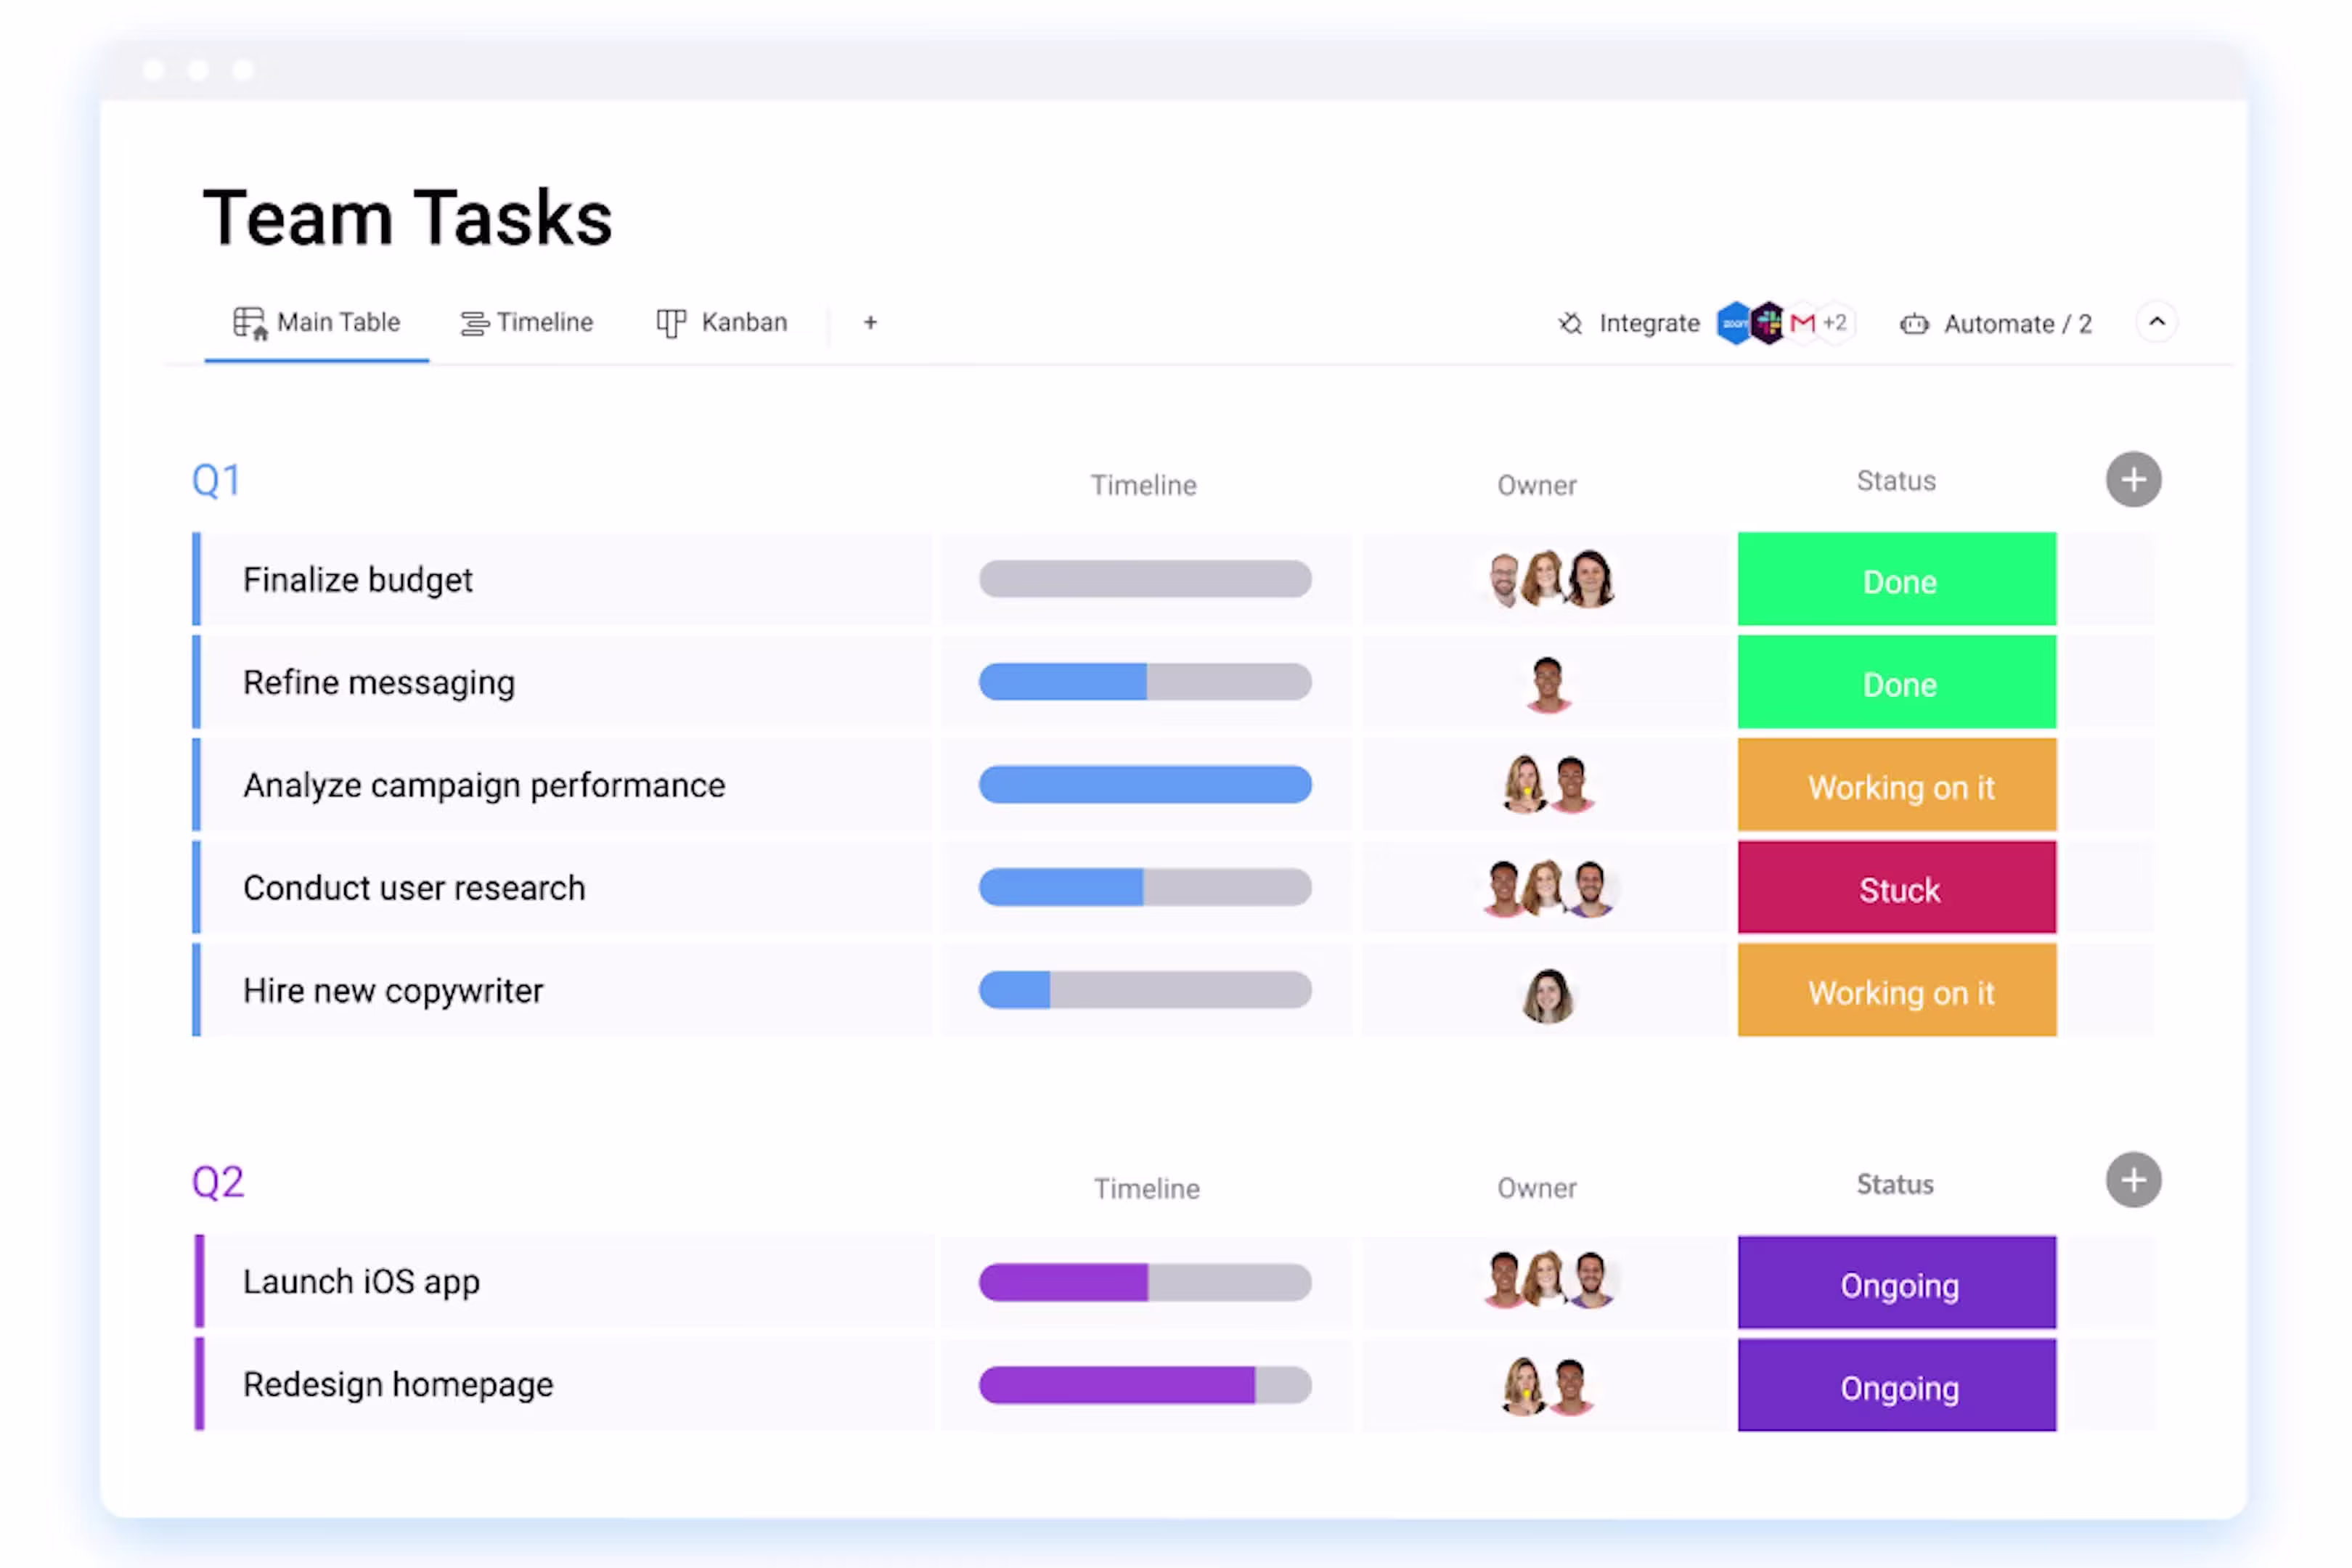Collapse the Q2 group title

[218, 1182]
